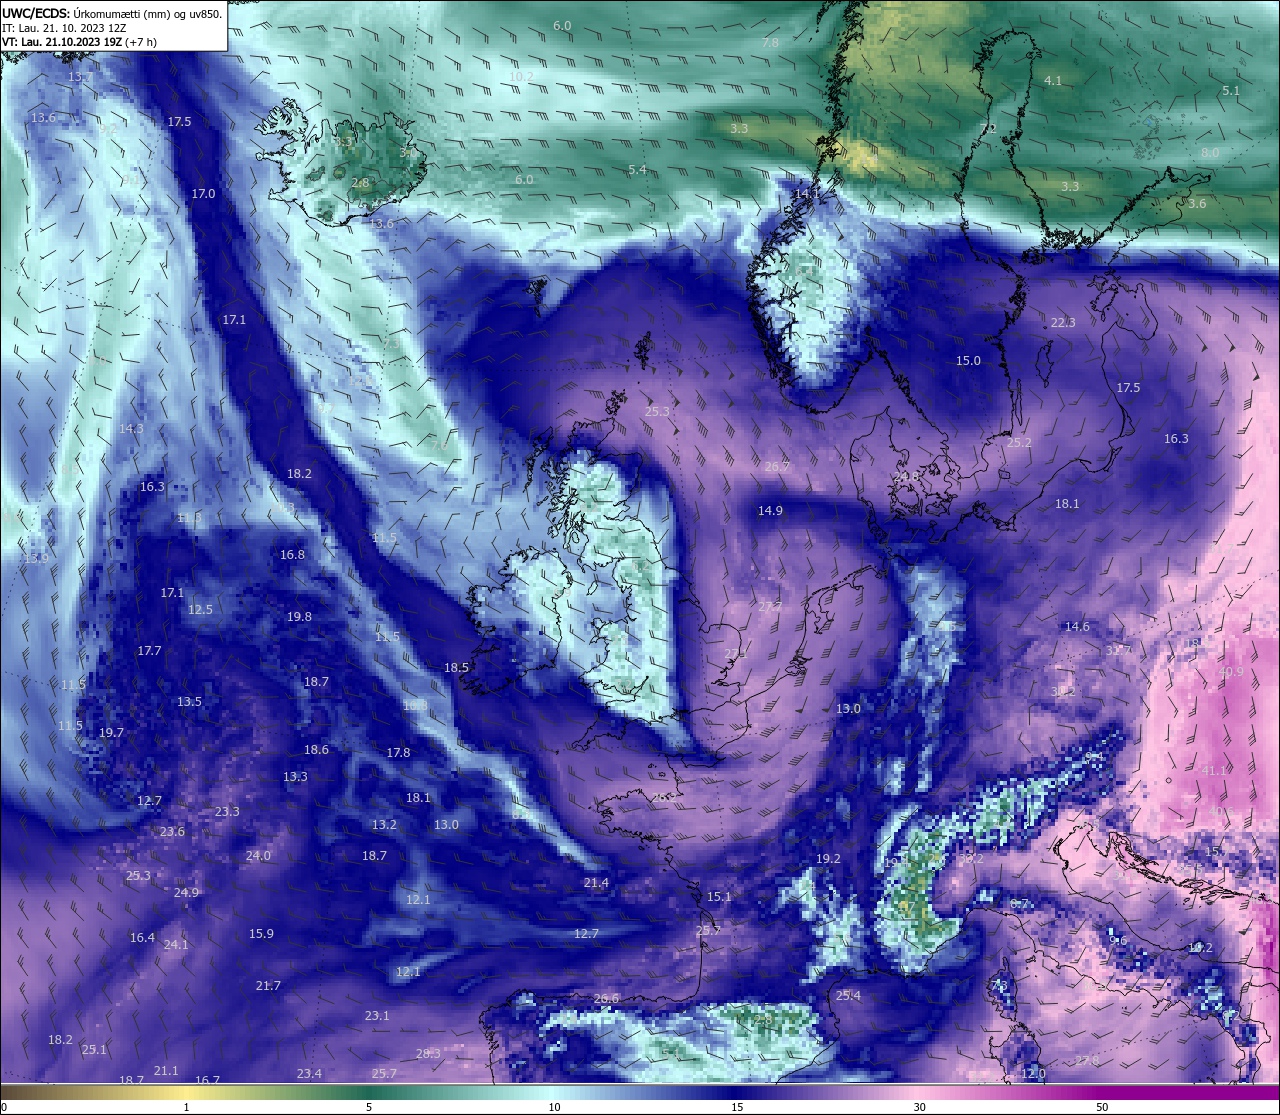Screen dimensions: 1280x1115
Task: Click the 23.6 value label
Action: (172, 832)
